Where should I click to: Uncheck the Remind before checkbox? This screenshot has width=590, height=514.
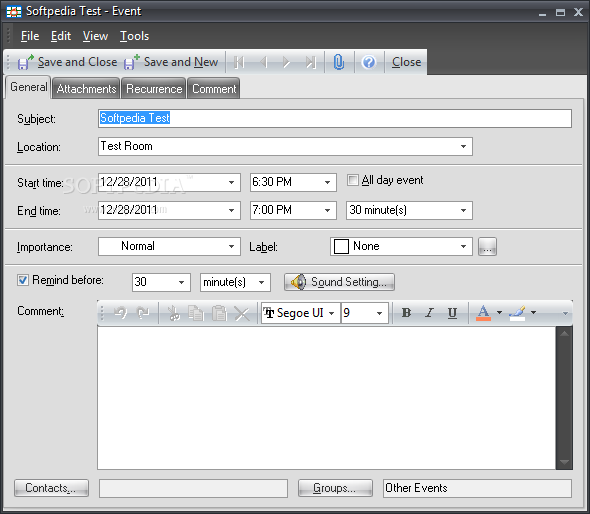click(23, 280)
